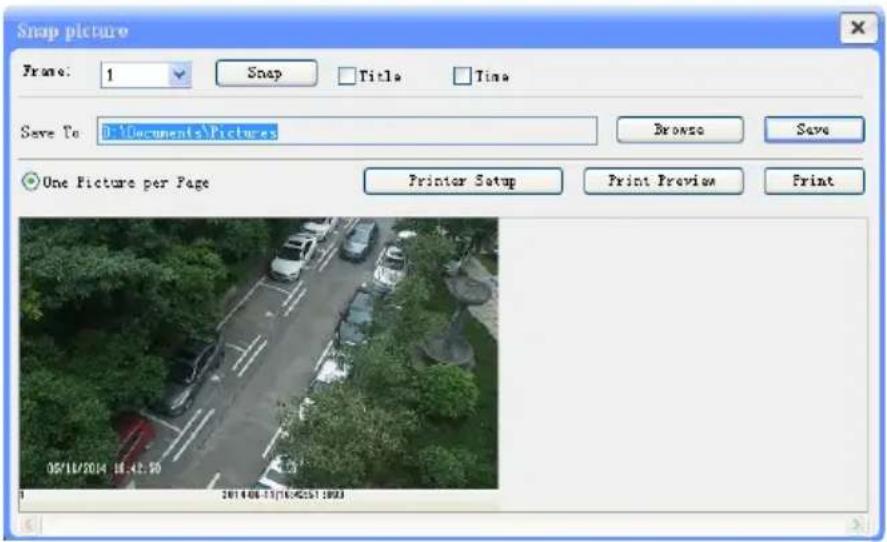Image resolution: width=887 pixels, height=542 pixels.
Task: Select the snapped parking lot thumbnail
Action: [x=259, y=353]
